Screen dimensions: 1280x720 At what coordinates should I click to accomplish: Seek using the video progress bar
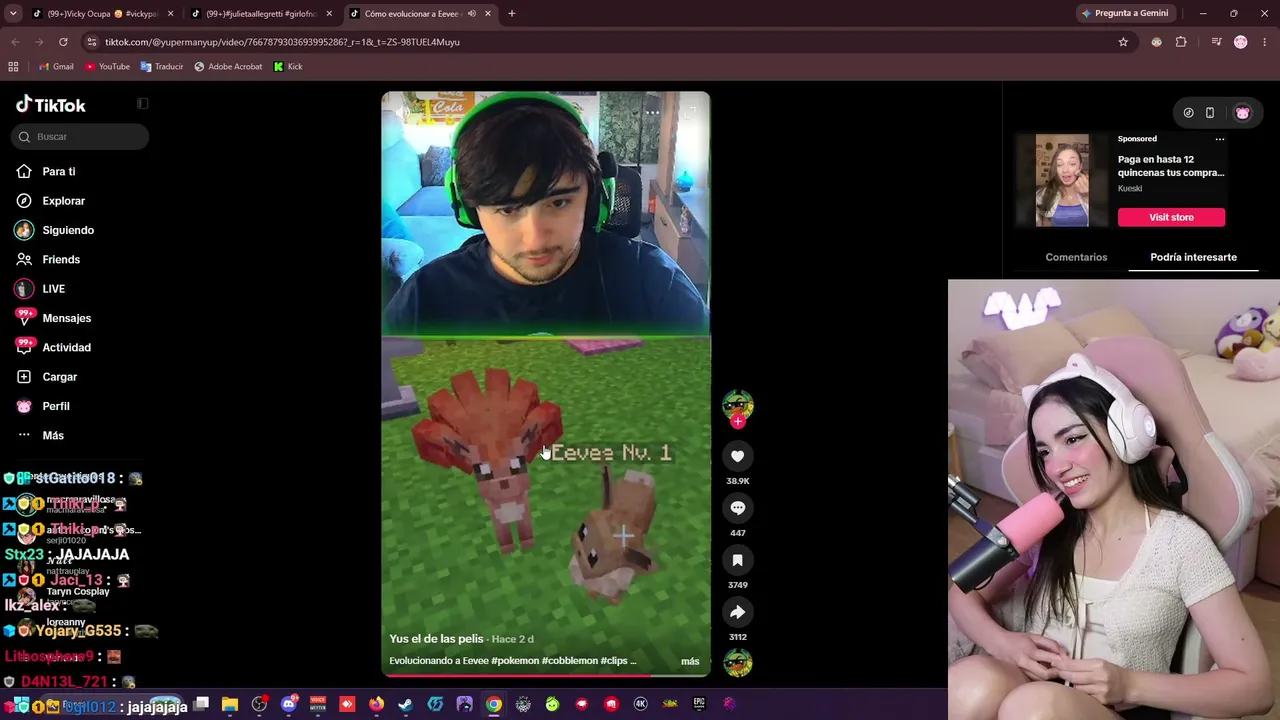(546, 675)
